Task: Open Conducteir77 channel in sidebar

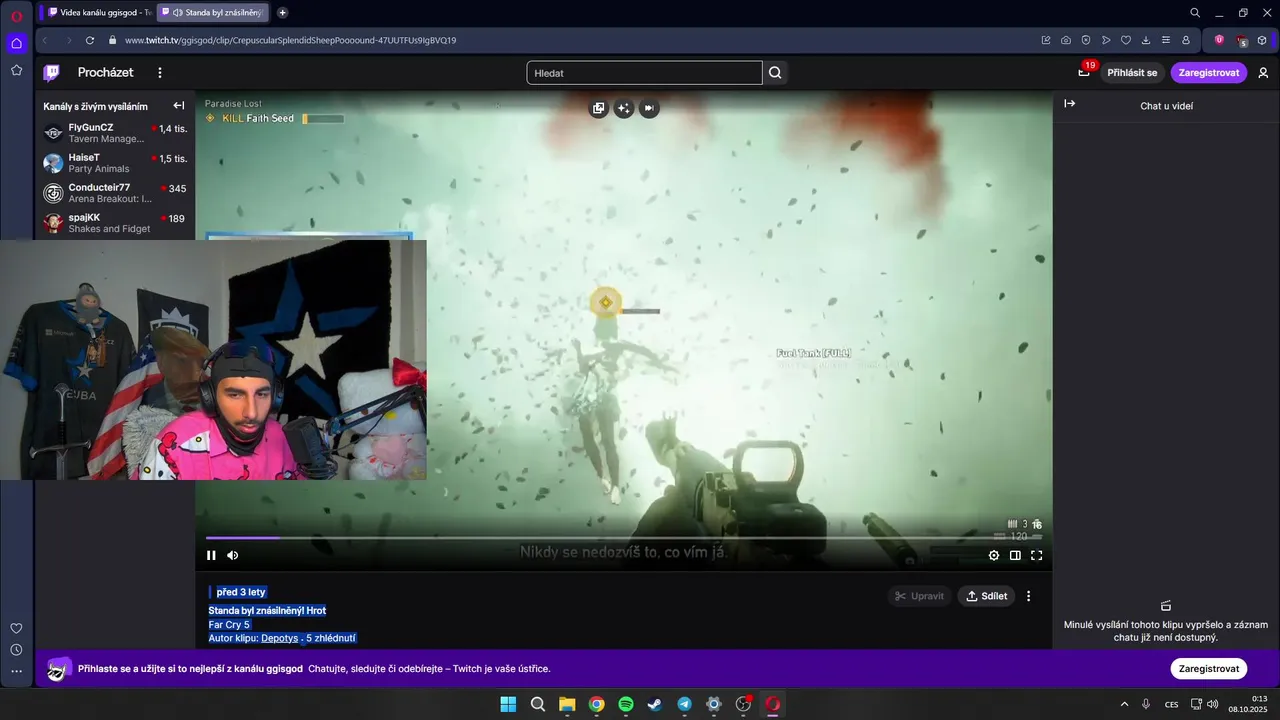Action: pyautogui.click(x=115, y=193)
